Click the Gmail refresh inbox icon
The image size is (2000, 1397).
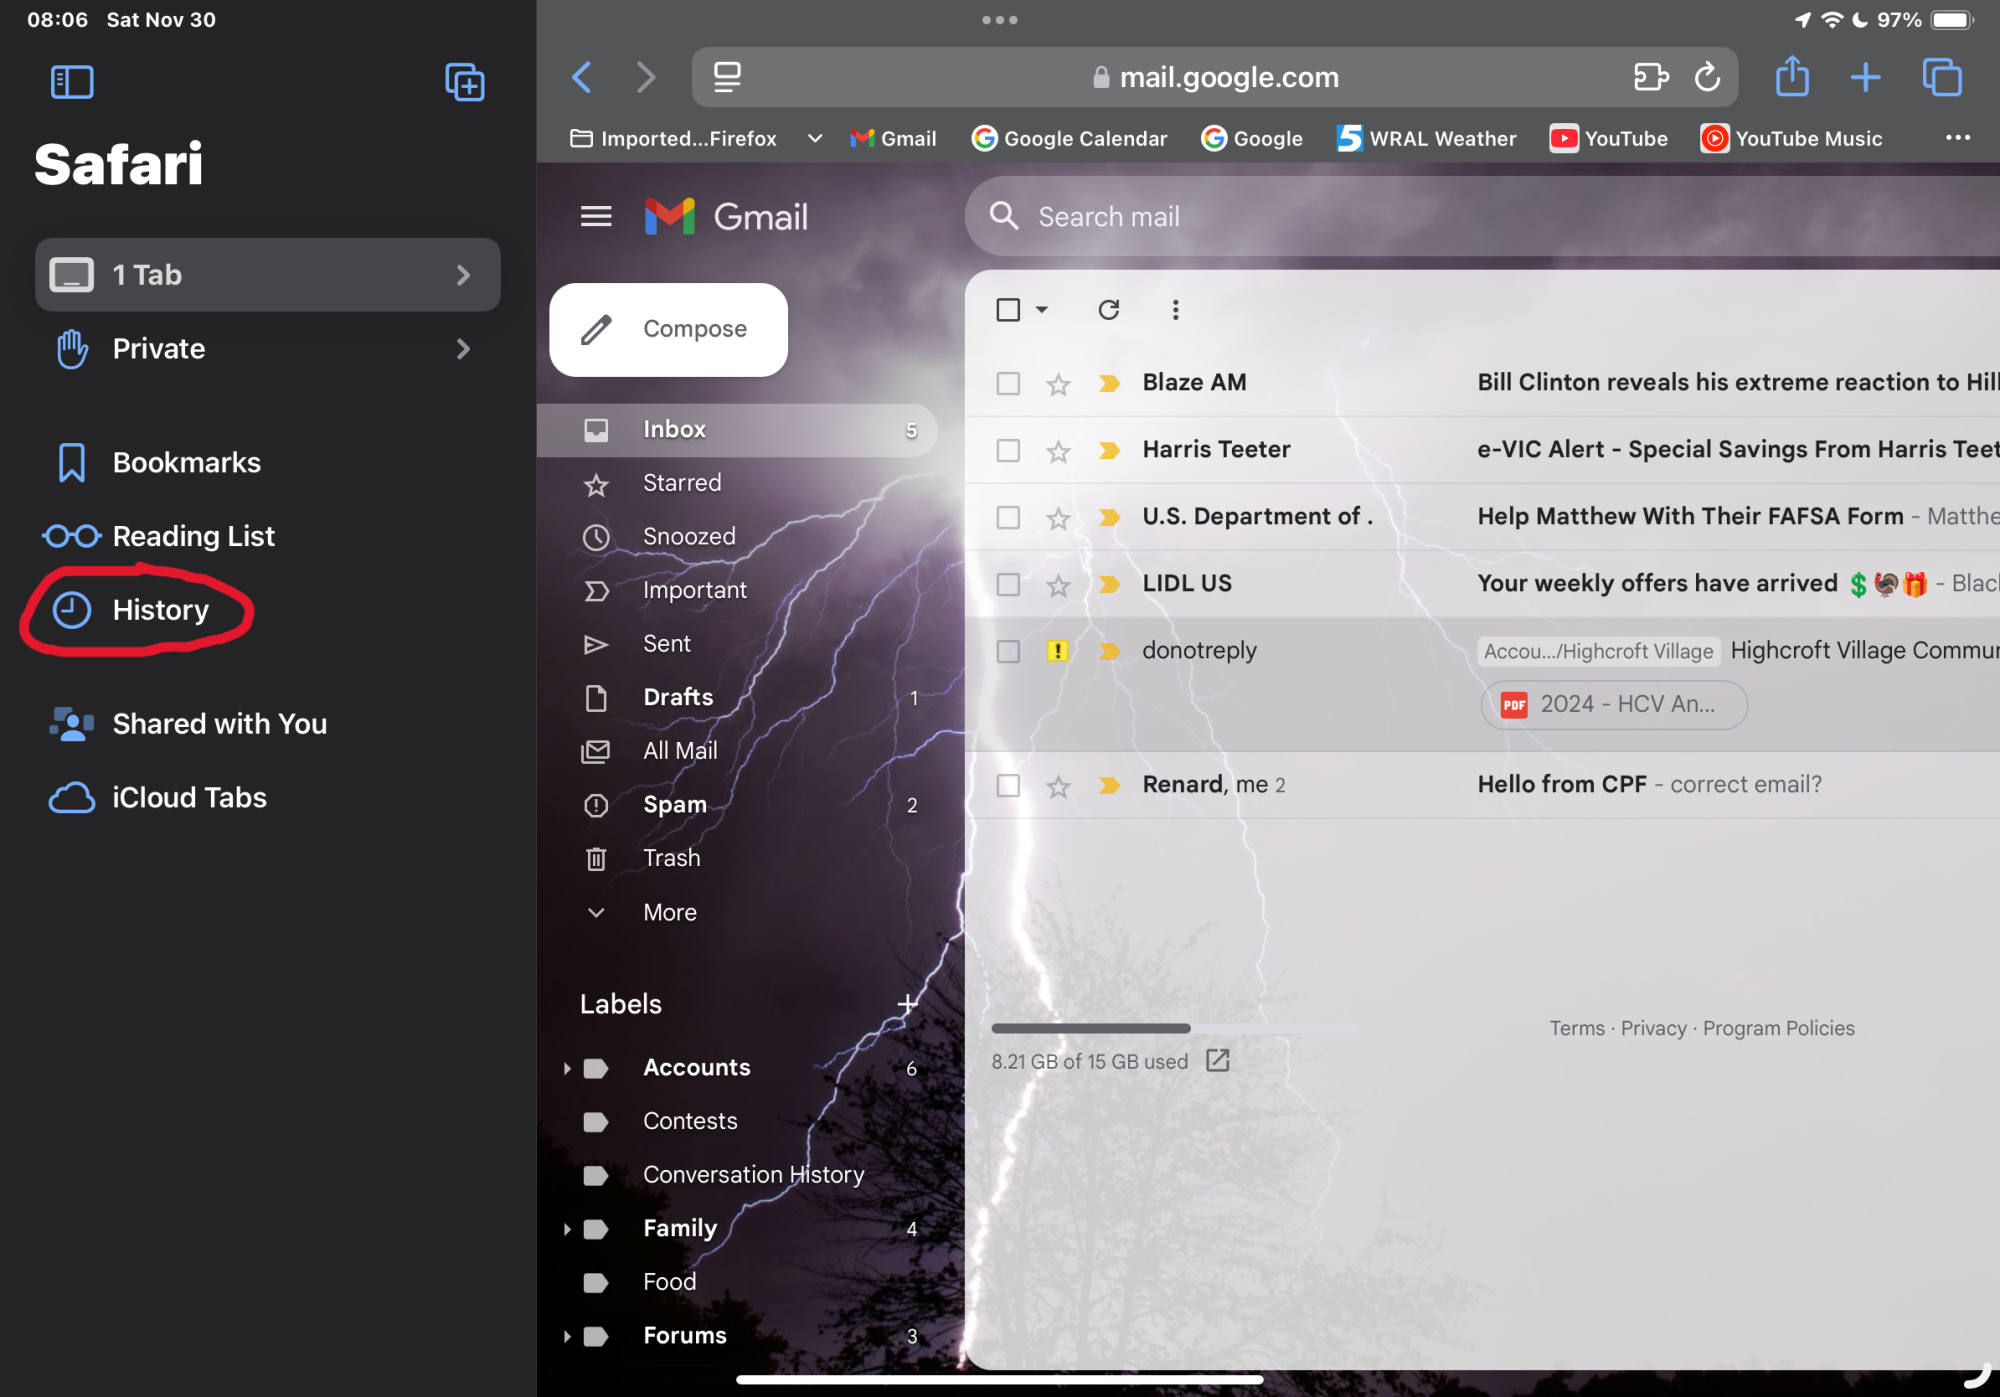pos(1108,310)
